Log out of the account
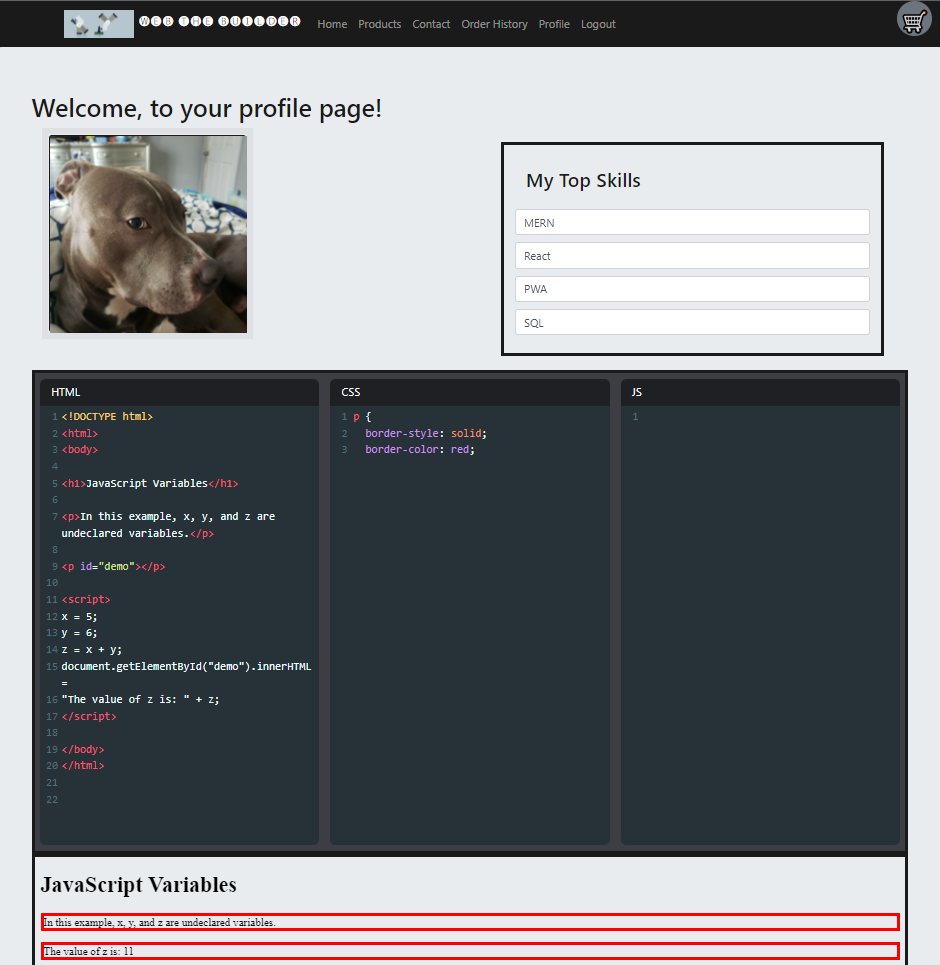The height and width of the screenshot is (965, 940). click(x=598, y=24)
